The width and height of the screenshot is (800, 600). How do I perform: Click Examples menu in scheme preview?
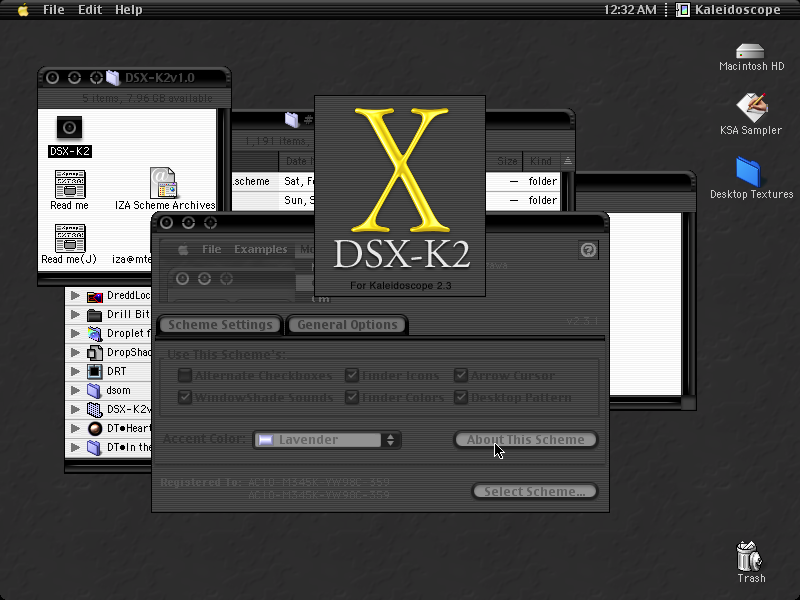pyautogui.click(x=261, y=249)
